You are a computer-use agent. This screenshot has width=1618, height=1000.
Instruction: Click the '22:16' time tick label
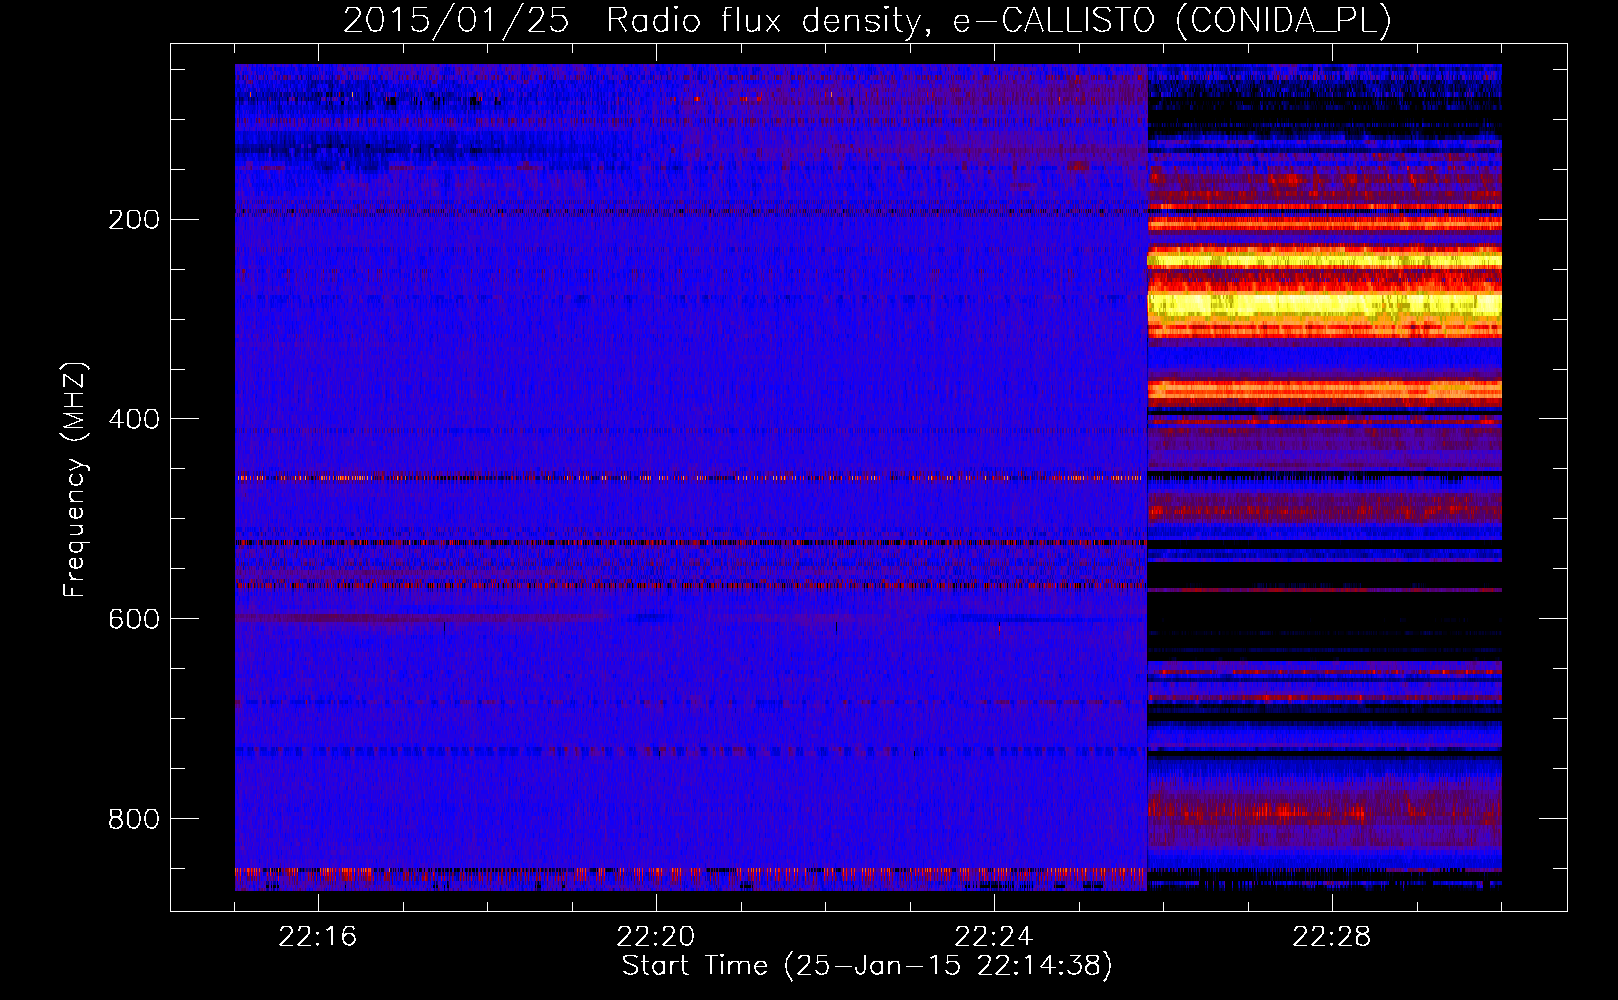click(318, 937)
